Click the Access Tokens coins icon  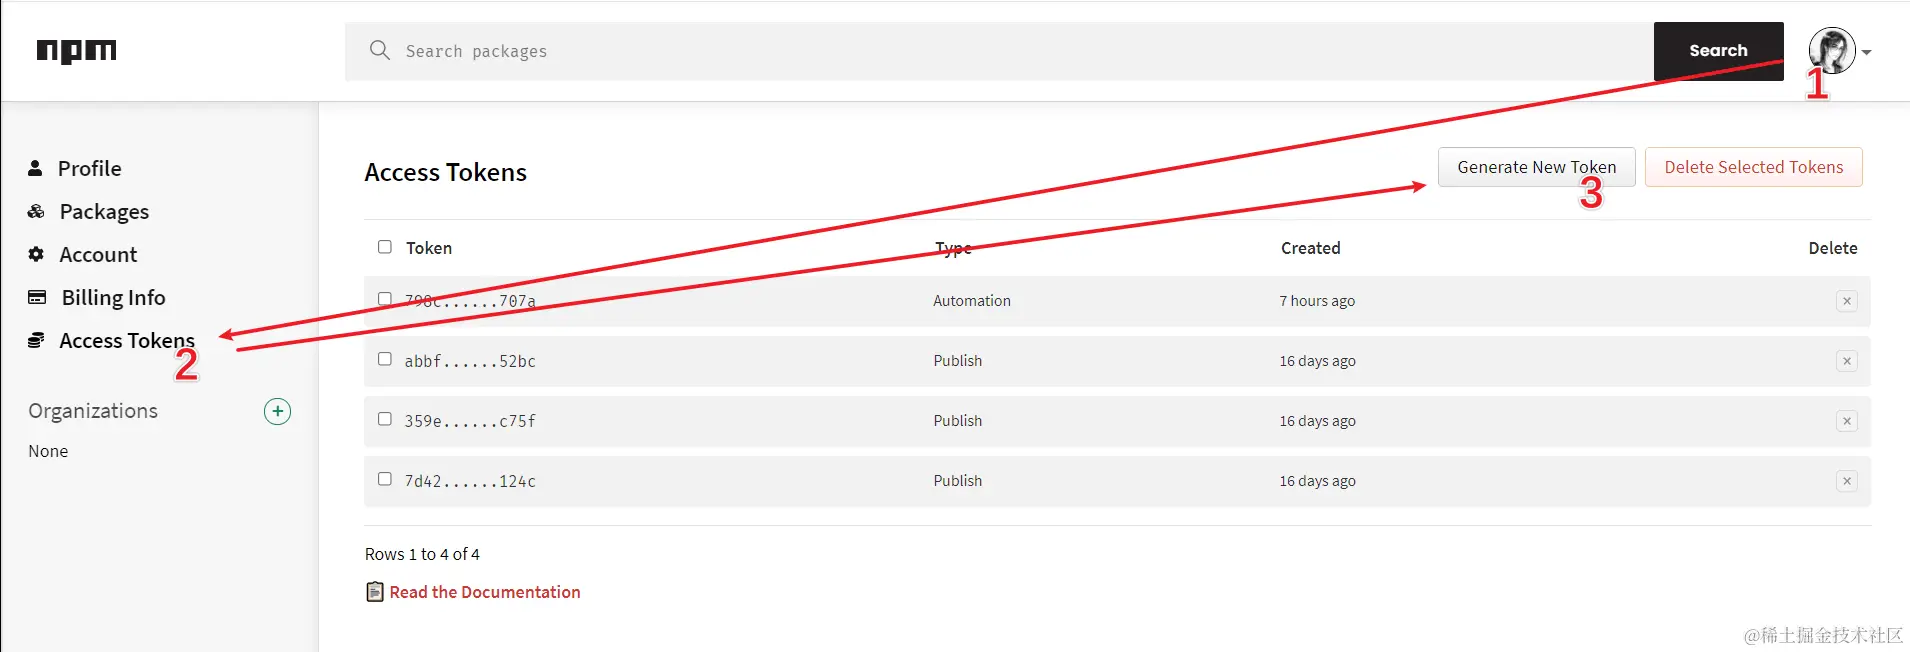36,340
